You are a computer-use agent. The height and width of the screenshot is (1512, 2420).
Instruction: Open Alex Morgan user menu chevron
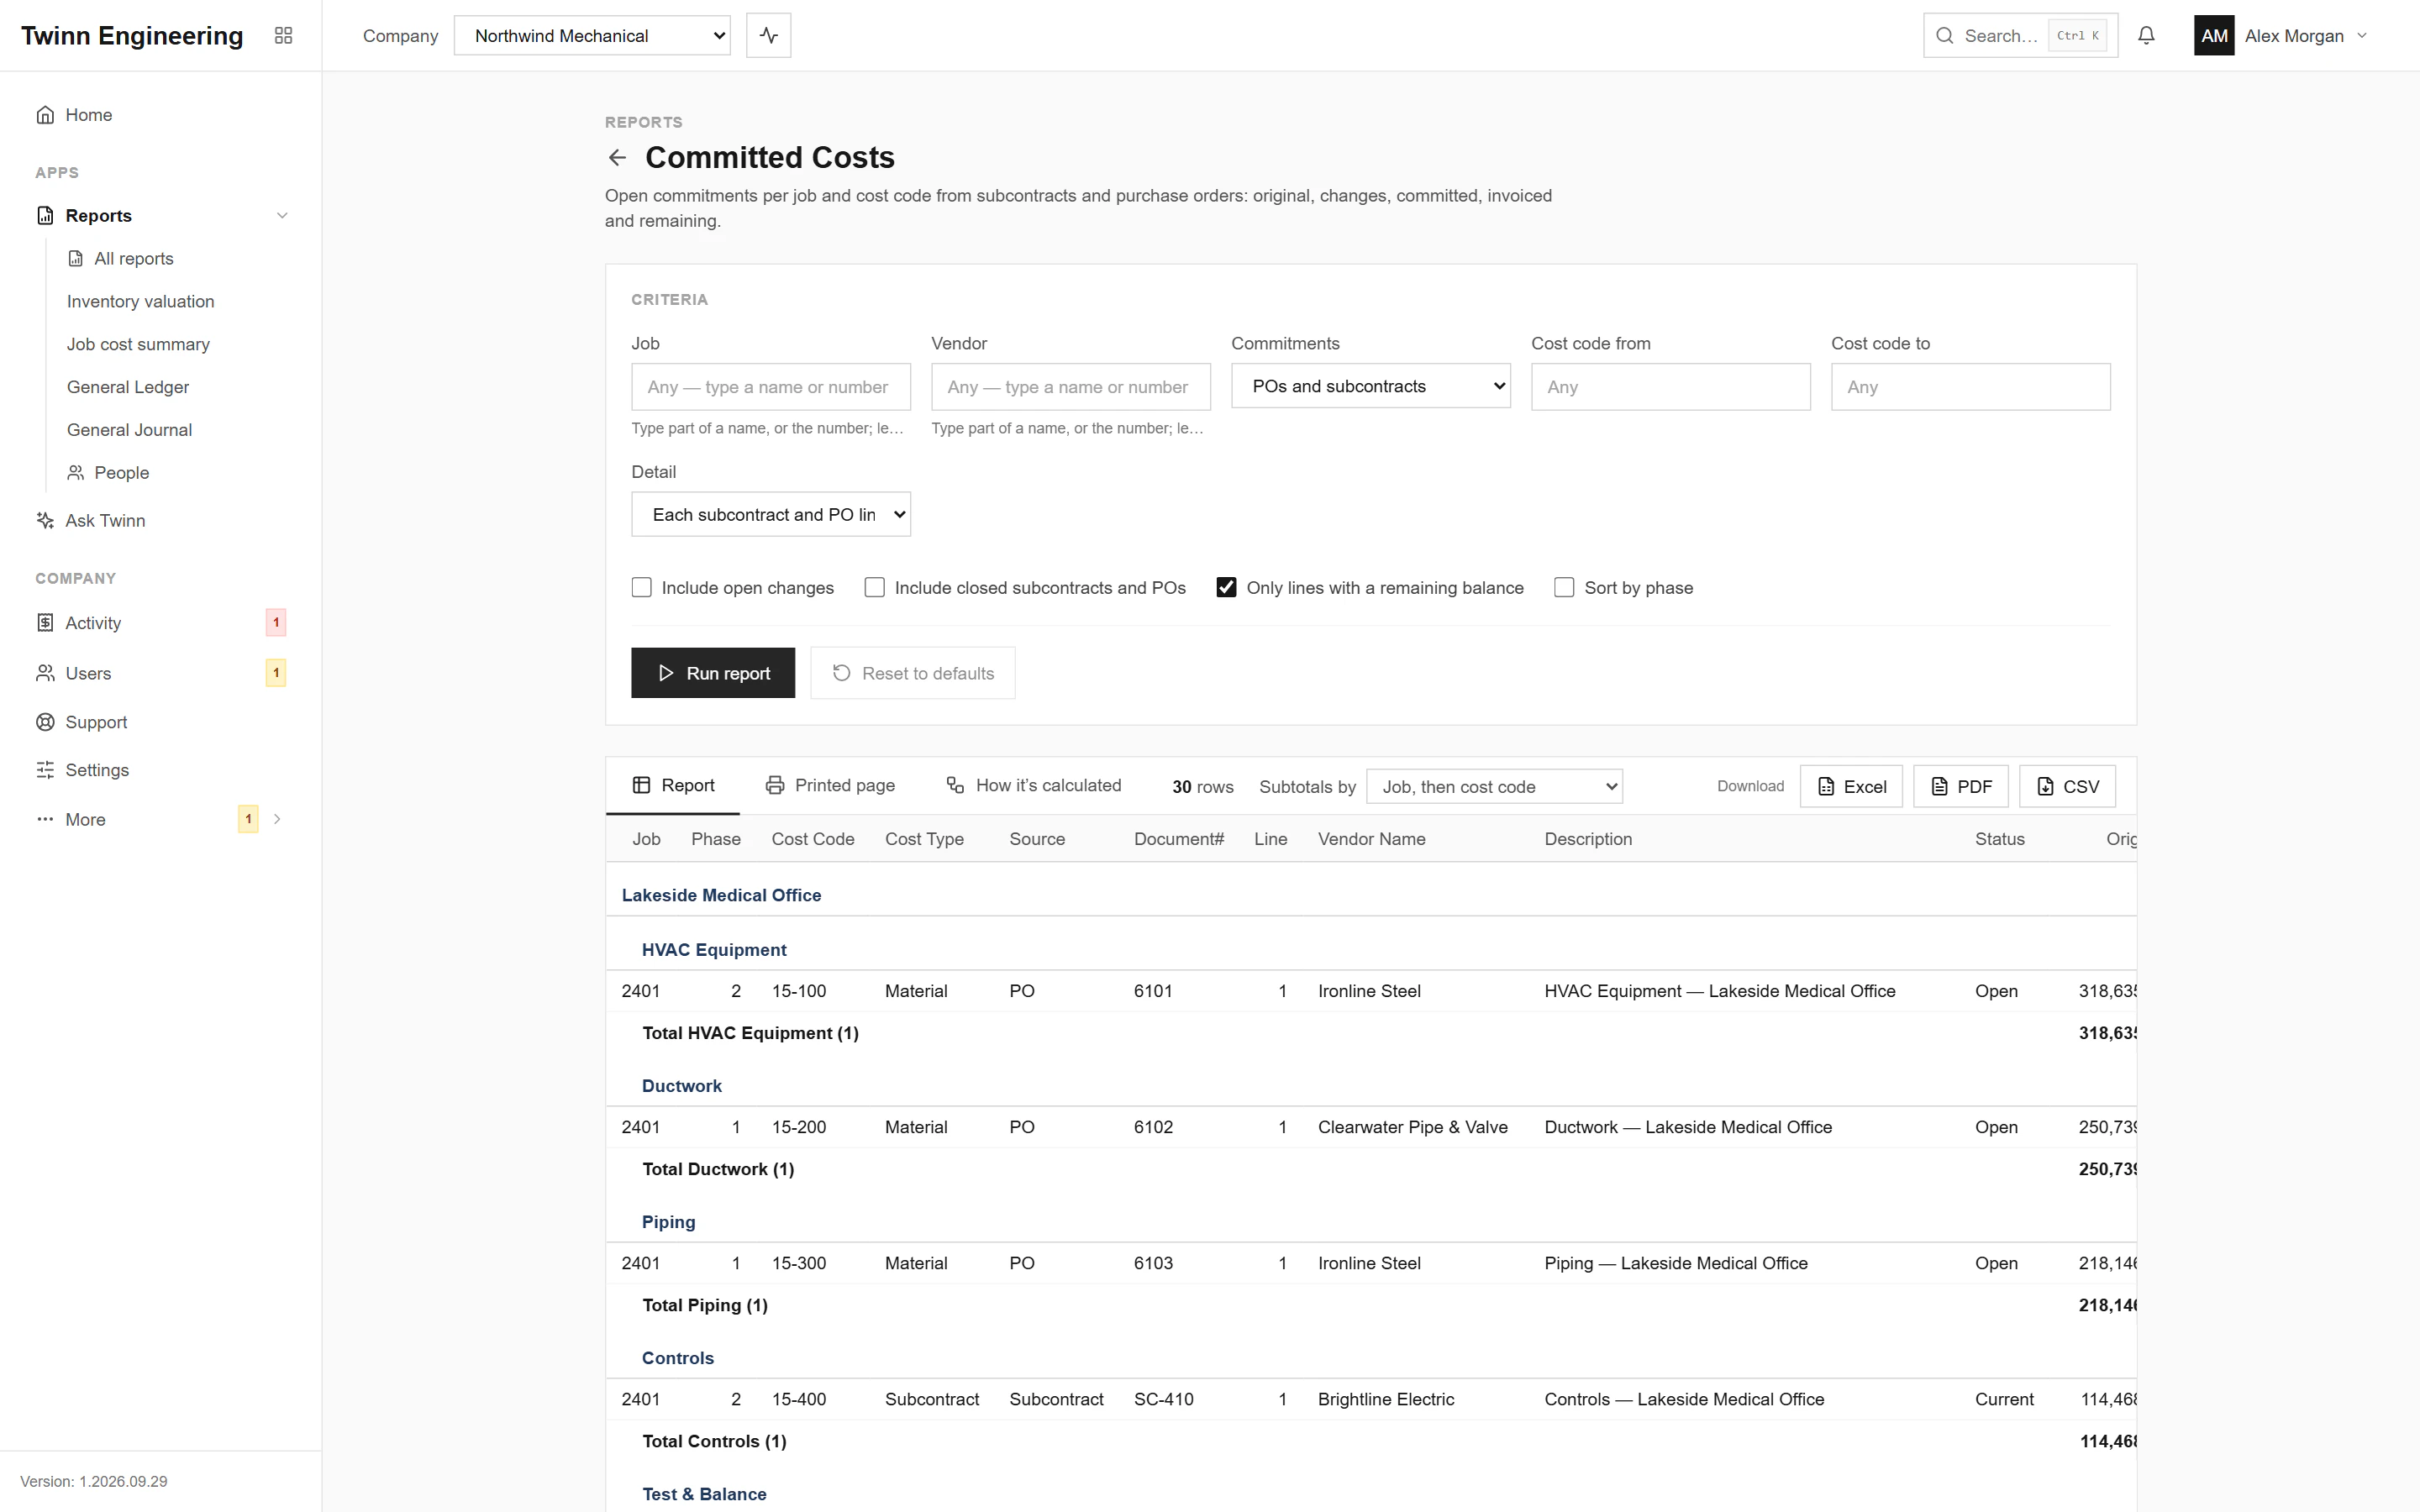(x=2362, y=36)
